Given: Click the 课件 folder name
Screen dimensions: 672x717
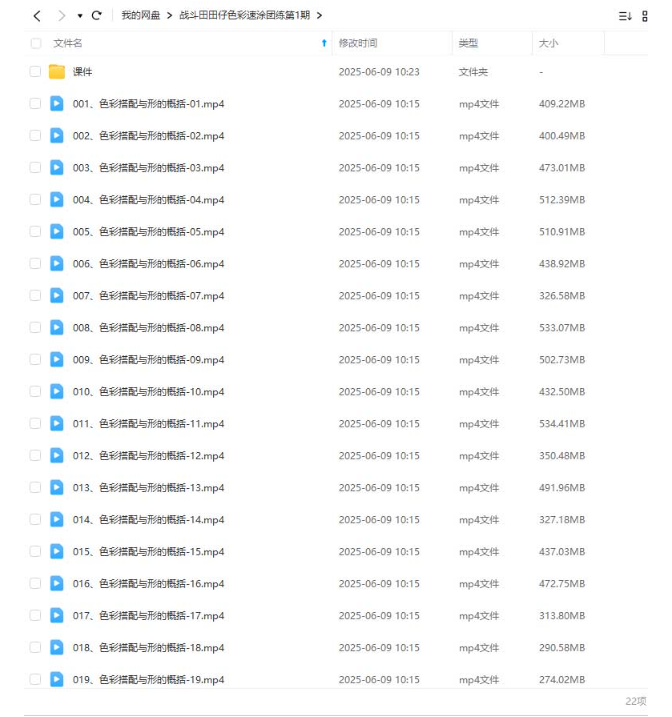Looking at the screenshot, I should coord(82,72).
